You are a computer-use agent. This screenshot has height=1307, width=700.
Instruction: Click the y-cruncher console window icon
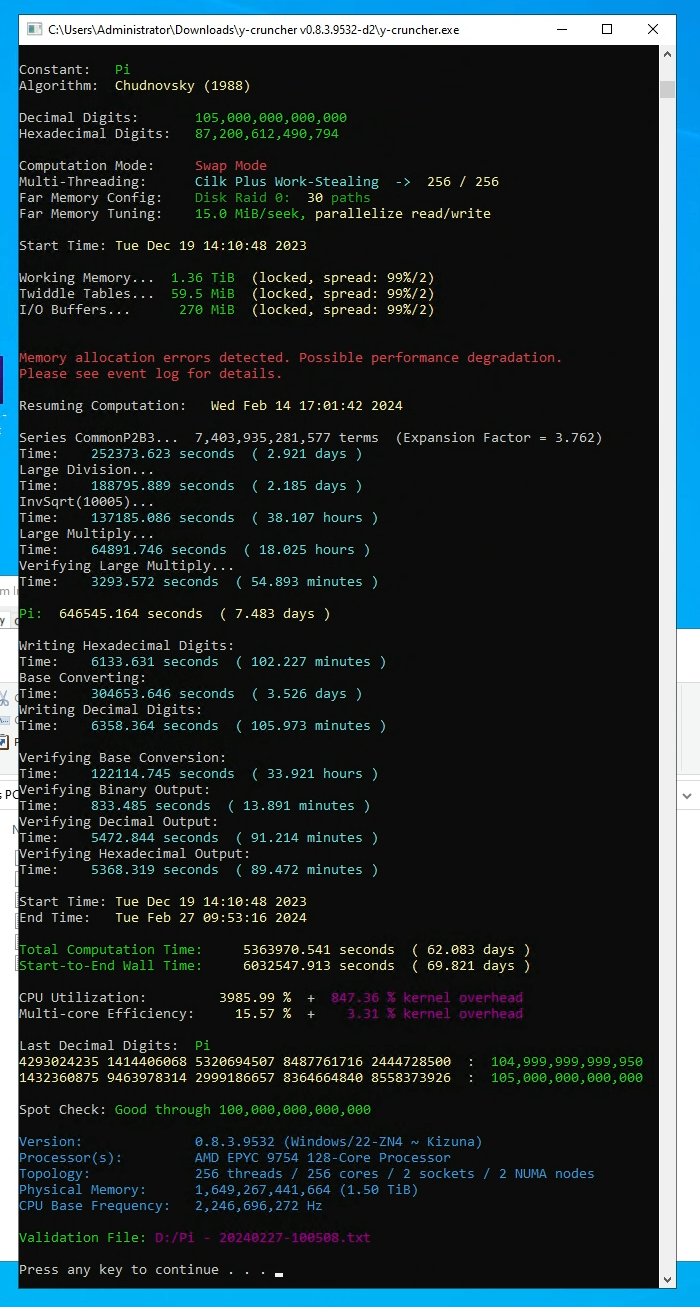(34, 30)
